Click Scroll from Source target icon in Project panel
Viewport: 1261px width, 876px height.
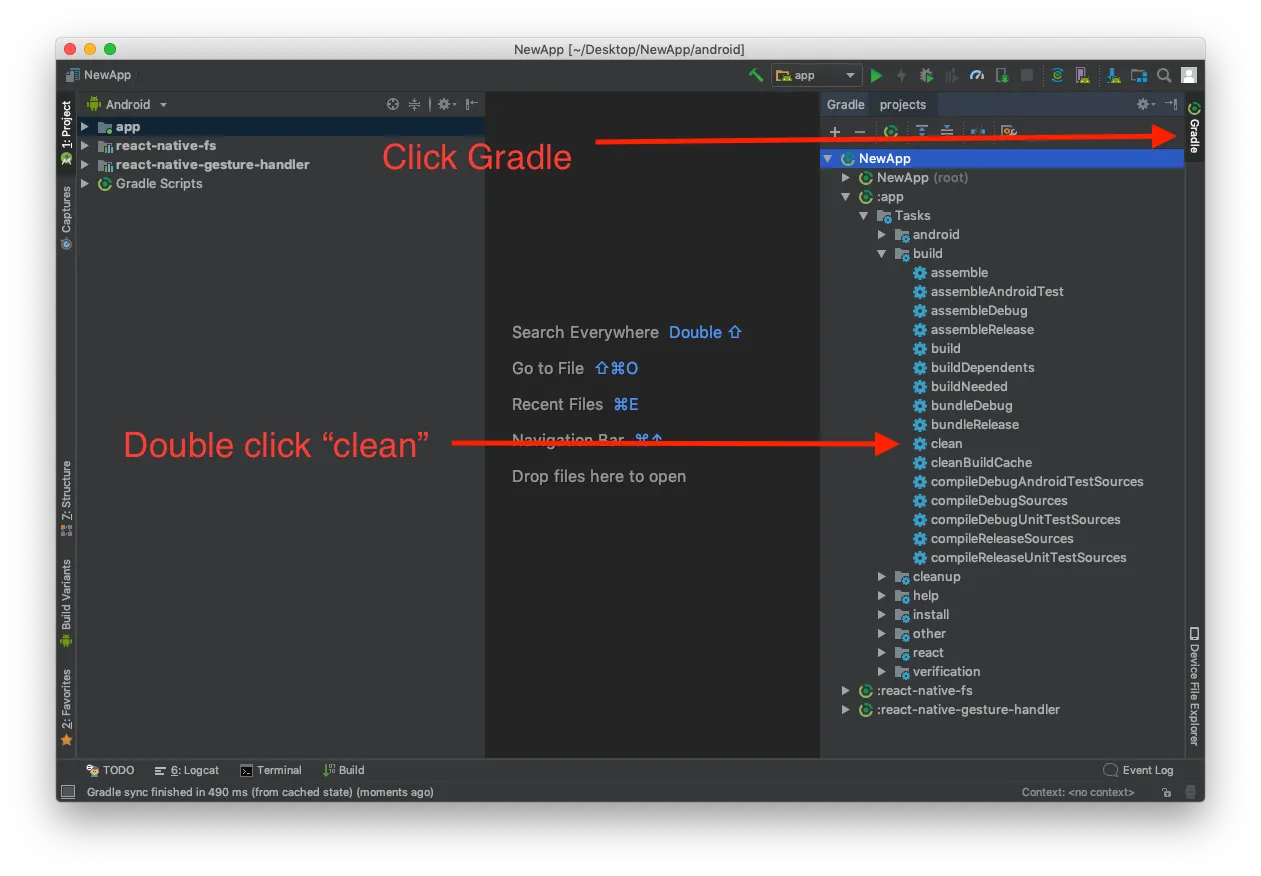click(393, 104)
